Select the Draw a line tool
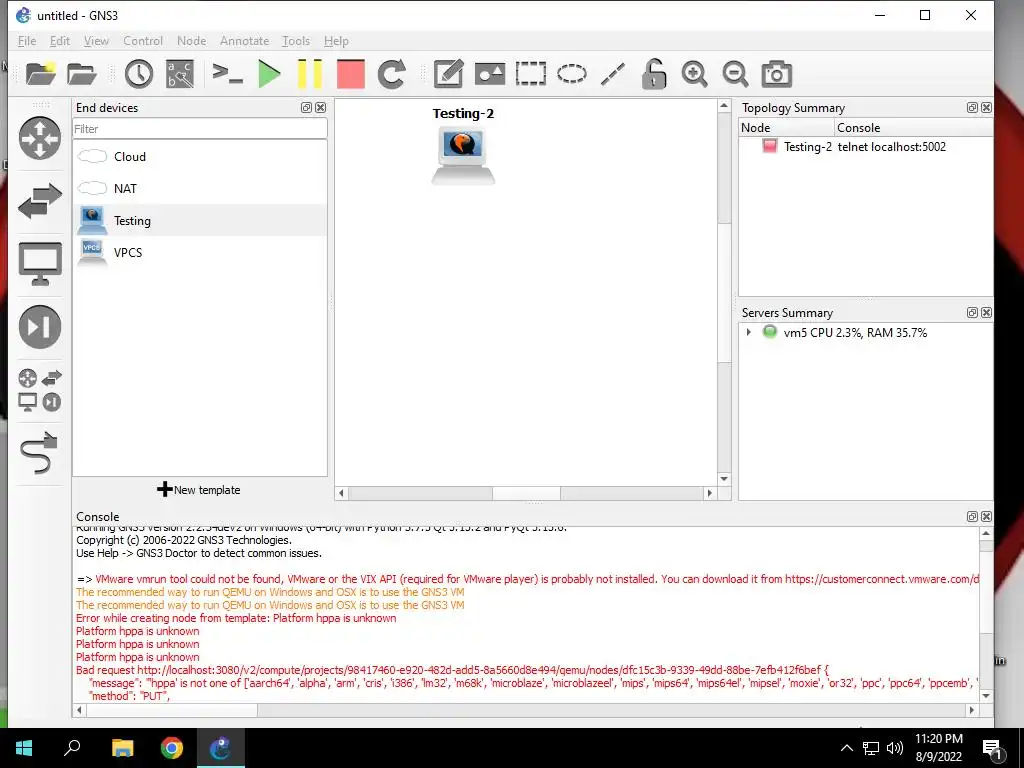The image size is (1024, 768). (613, 74)
